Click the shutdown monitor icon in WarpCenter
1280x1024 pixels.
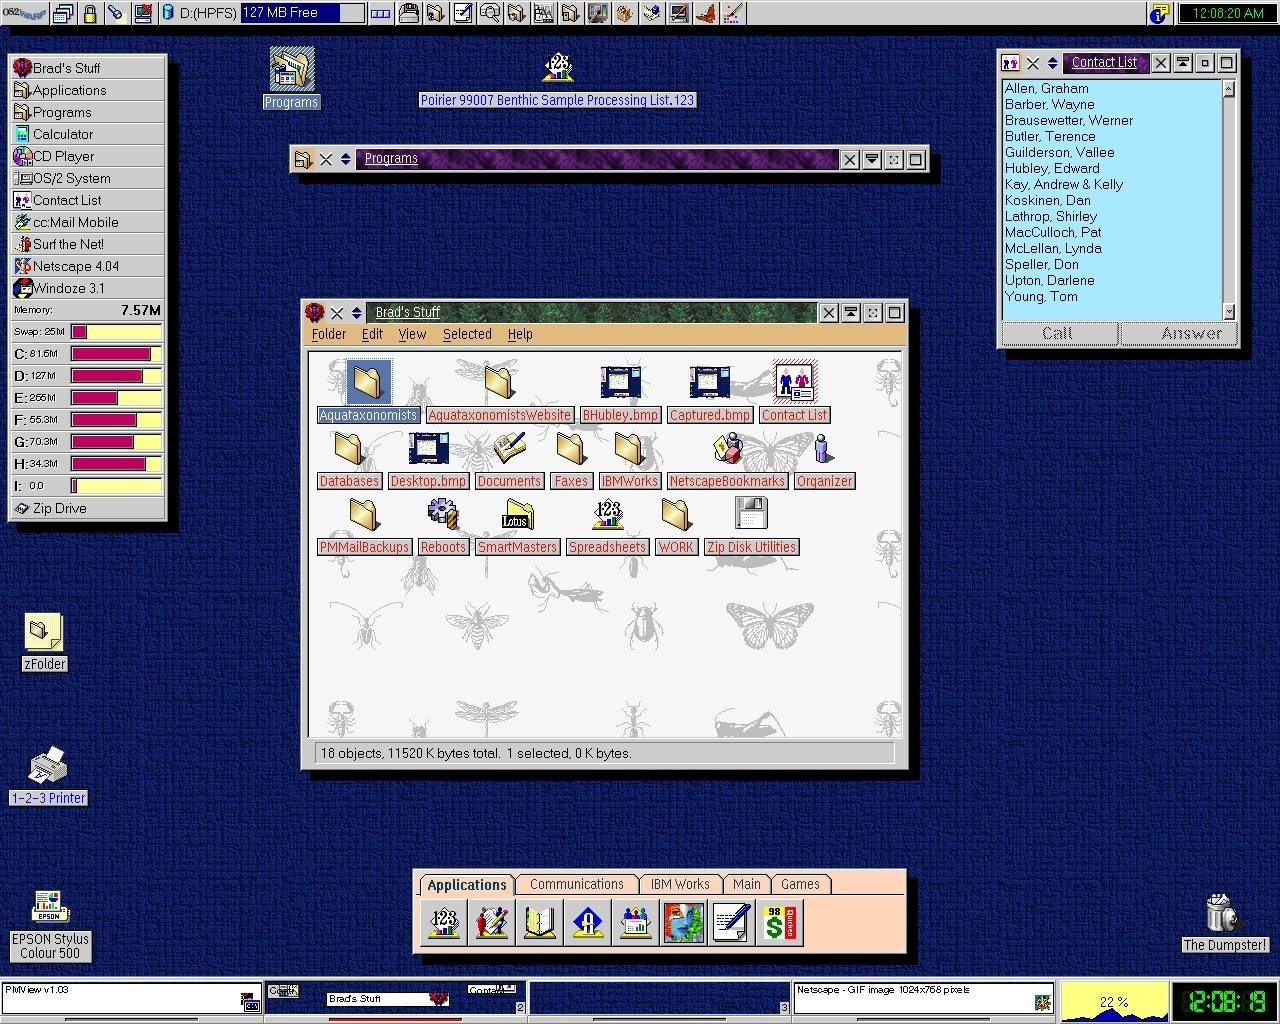pyautogui.click(x=143, y=13)
